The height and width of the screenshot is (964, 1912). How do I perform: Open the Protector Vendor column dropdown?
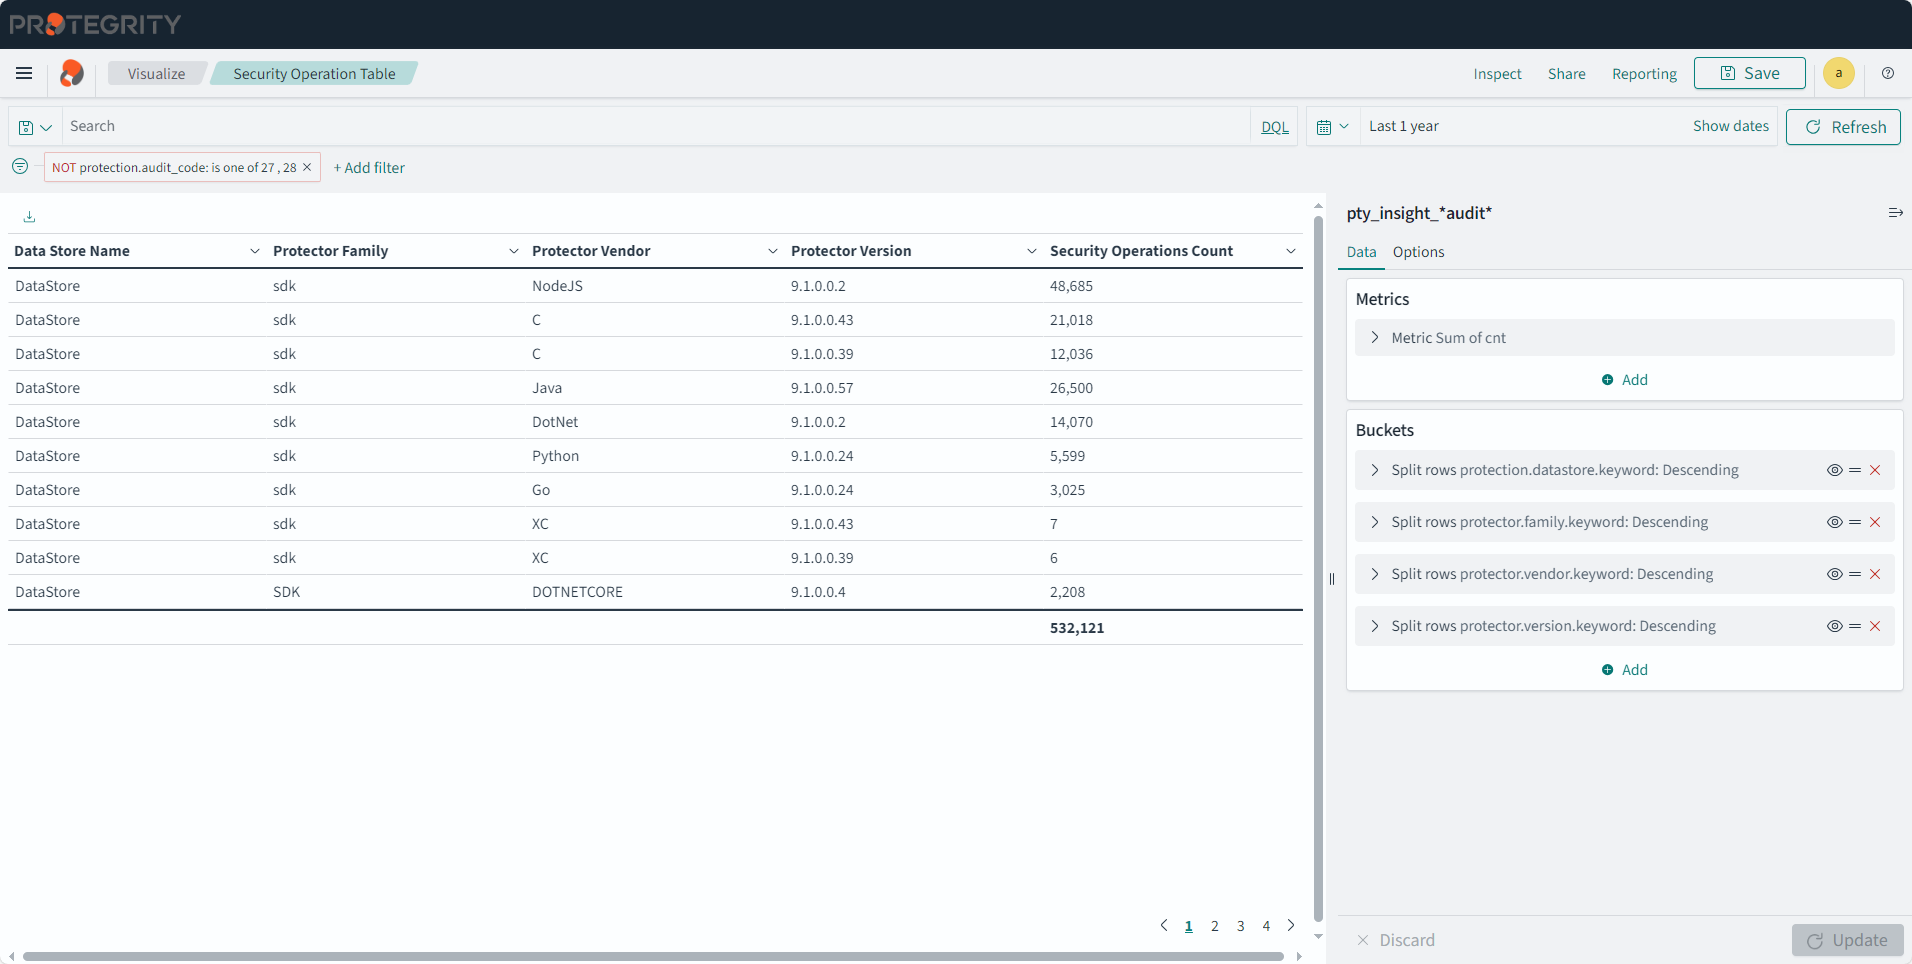point(772,251)
